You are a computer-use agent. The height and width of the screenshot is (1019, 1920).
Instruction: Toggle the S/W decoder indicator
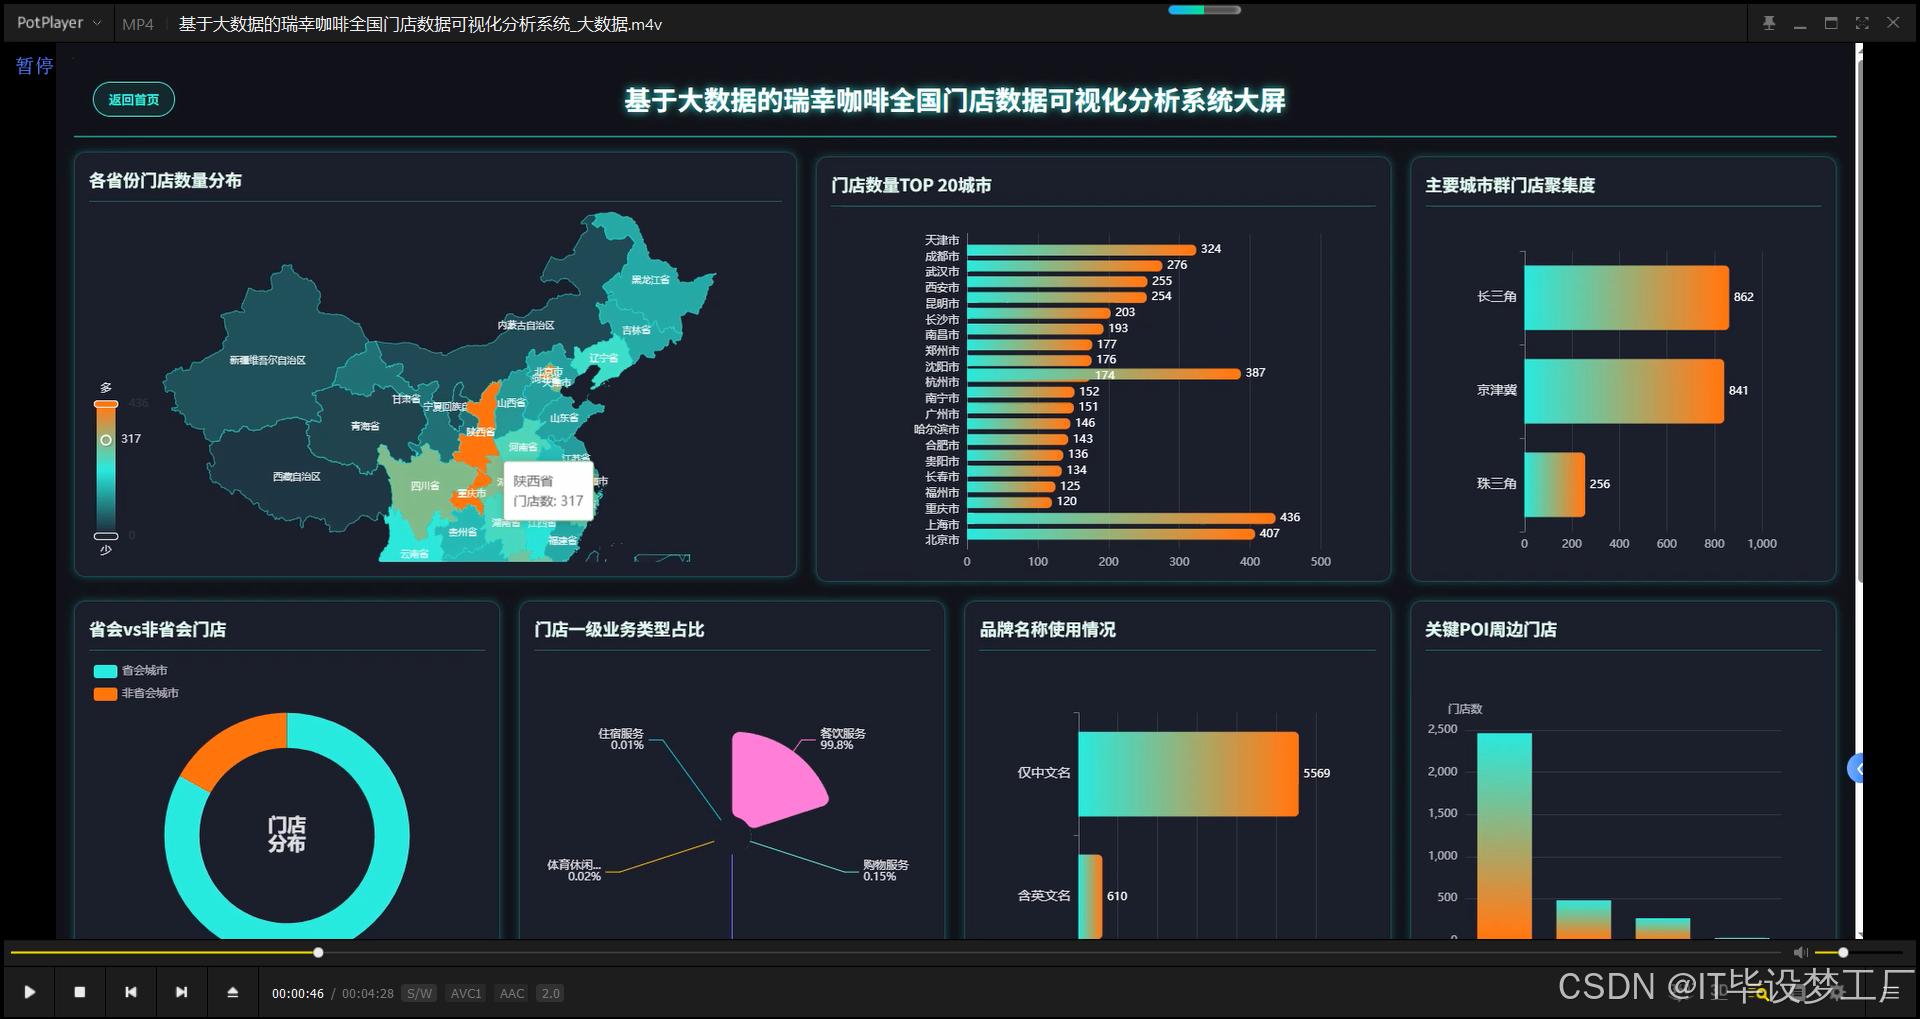(419, 993)
